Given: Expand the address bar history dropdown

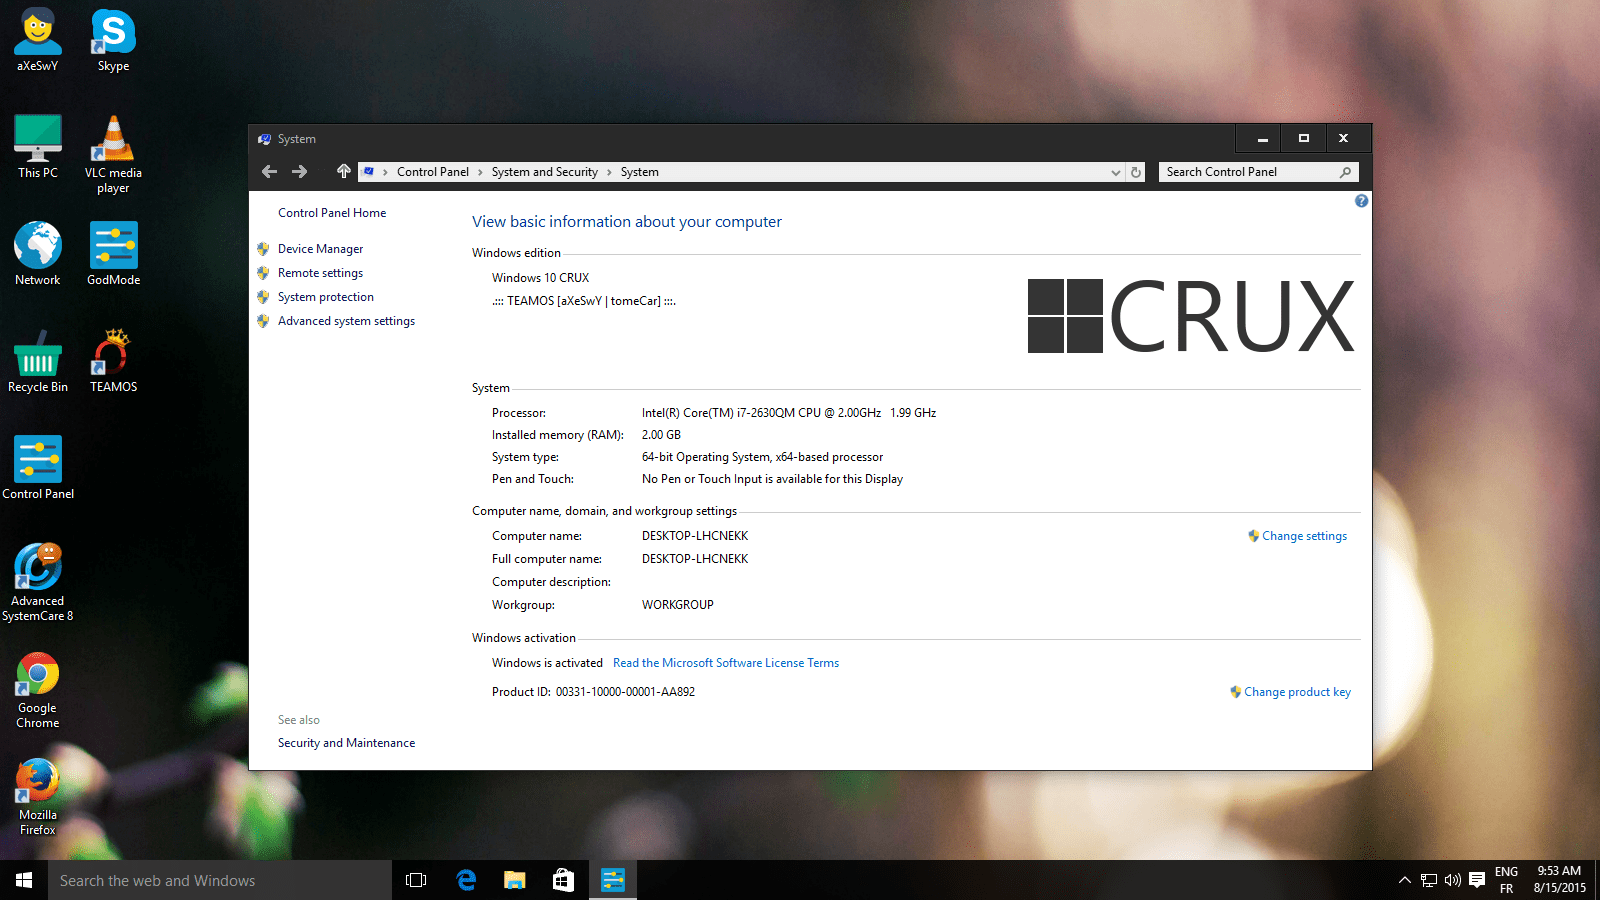Looking at the screenshot, I should 1116,172.
